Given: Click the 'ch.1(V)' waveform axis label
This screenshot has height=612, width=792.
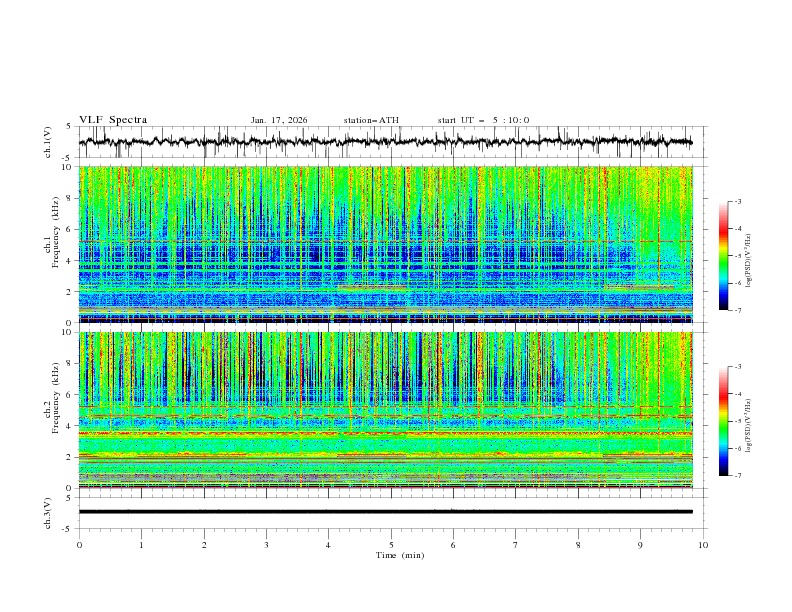Looking at the screenshot, I should click(48, 142).
